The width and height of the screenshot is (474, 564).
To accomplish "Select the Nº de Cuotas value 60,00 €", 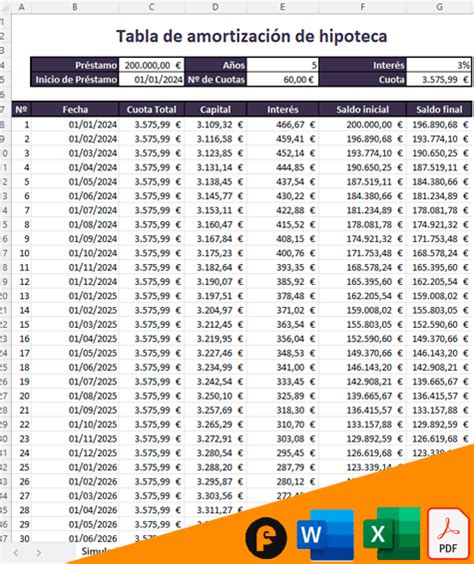I will (283, 79).
